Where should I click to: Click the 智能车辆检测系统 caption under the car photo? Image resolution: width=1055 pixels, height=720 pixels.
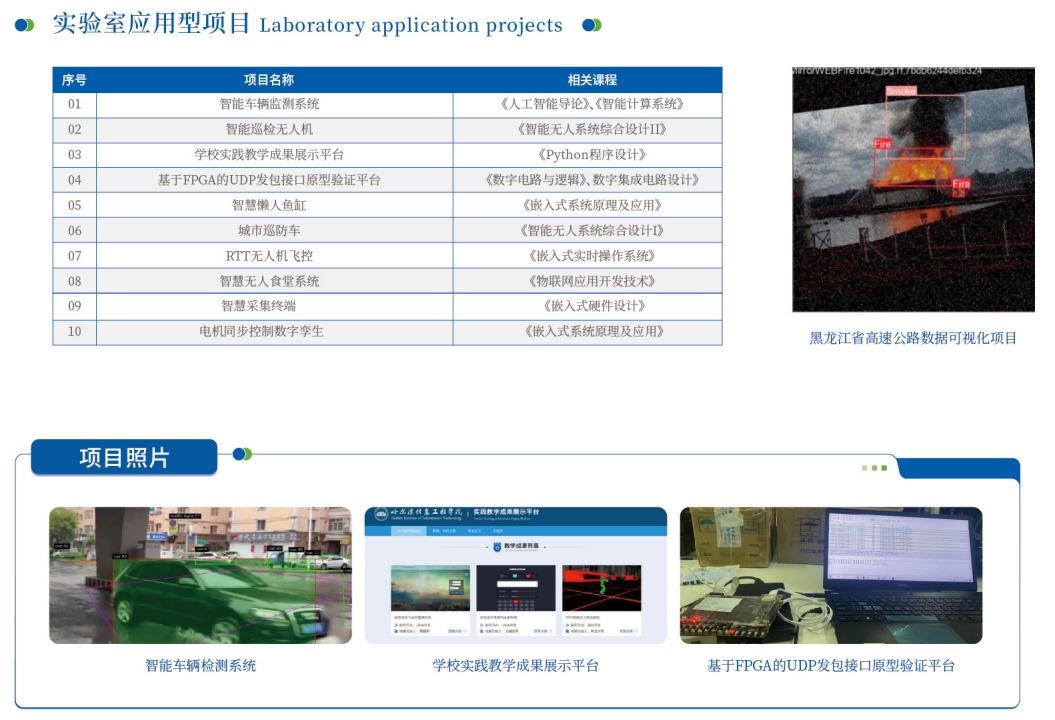click(x=200, y=665)
